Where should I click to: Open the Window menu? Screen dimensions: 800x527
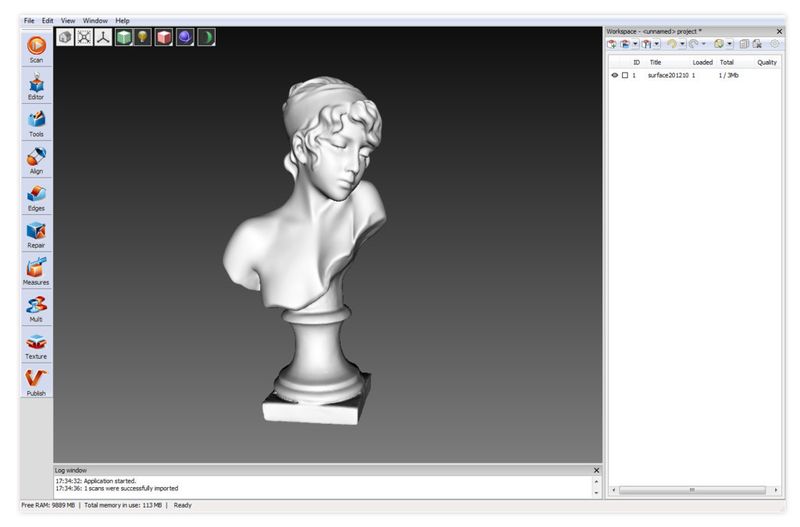pyautogui.click(x=95, y=21)
